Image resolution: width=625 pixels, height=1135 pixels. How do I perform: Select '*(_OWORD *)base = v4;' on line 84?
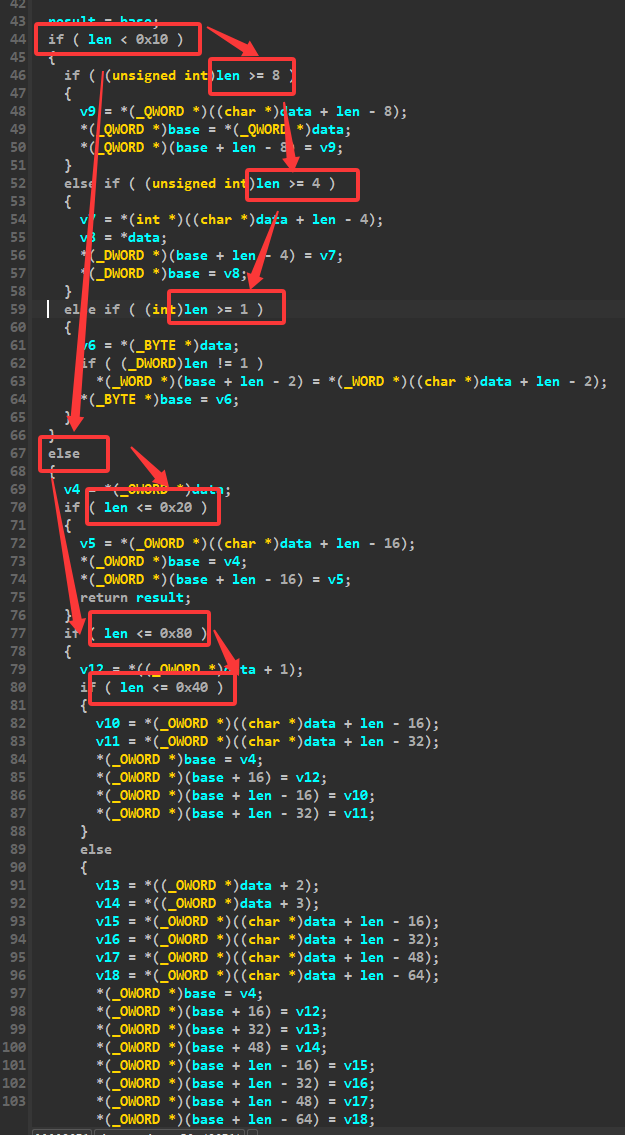[180, 759]
